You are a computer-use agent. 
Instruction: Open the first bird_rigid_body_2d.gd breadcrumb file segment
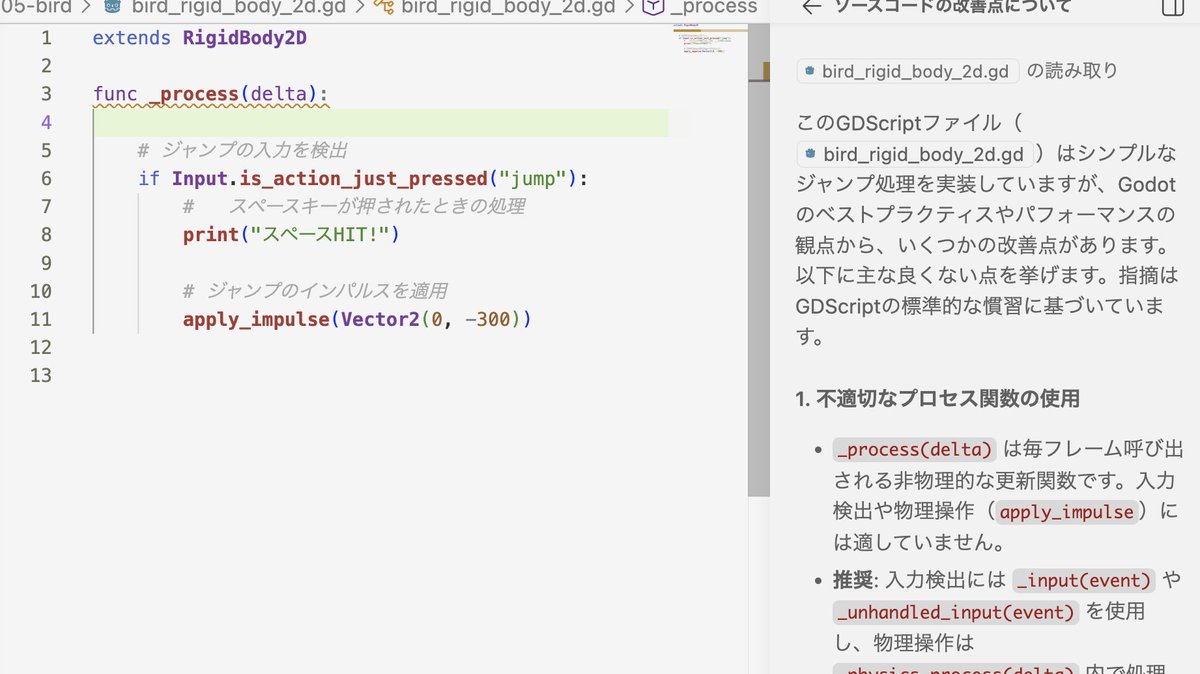(240, 7)
